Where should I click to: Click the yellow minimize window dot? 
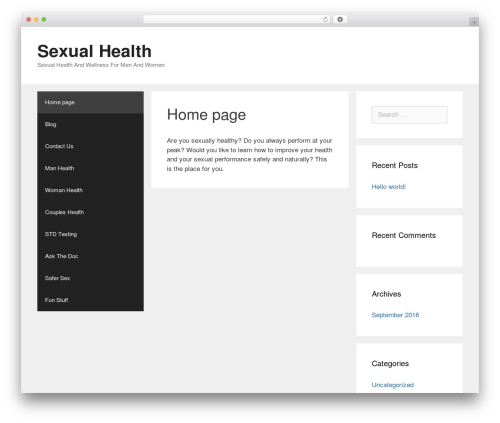pyautogui.click(x=36, y=20)
